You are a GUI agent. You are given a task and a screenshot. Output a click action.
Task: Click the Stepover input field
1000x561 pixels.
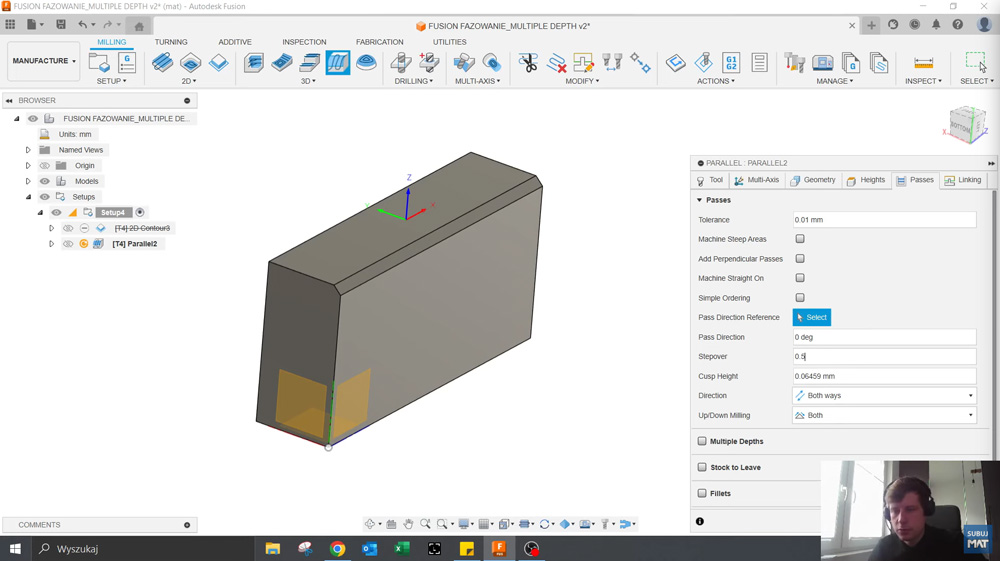(x=884, y=356)
